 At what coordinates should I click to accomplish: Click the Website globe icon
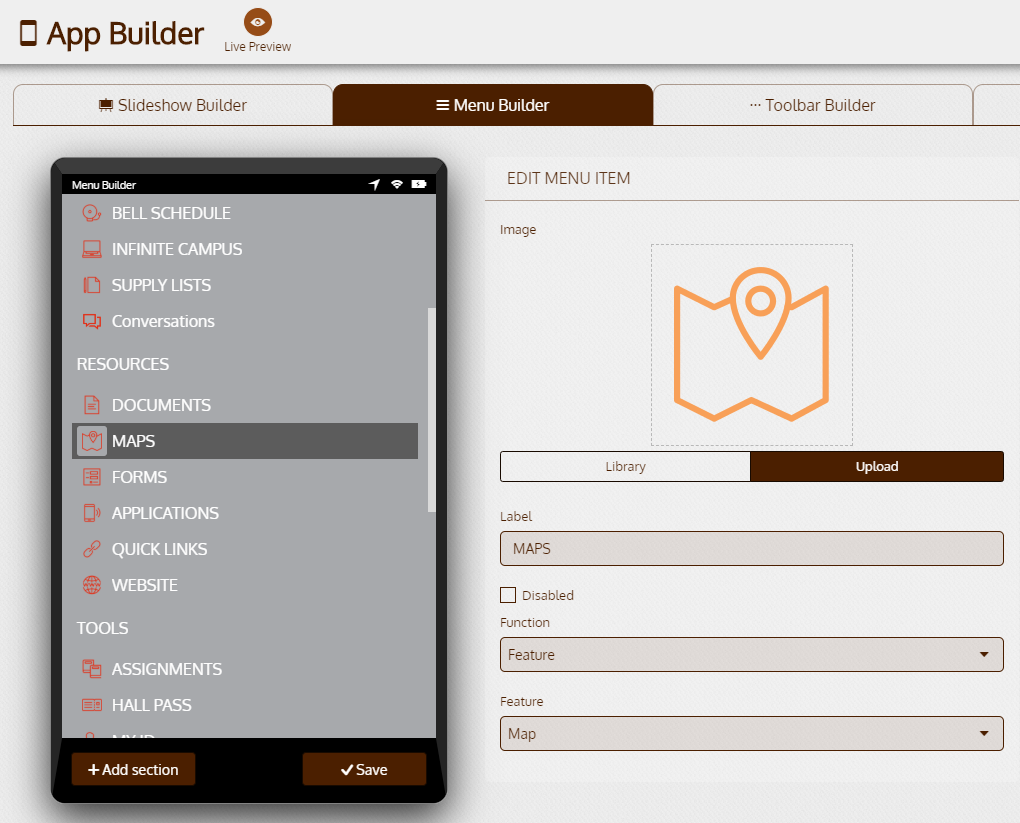[92, 585]
